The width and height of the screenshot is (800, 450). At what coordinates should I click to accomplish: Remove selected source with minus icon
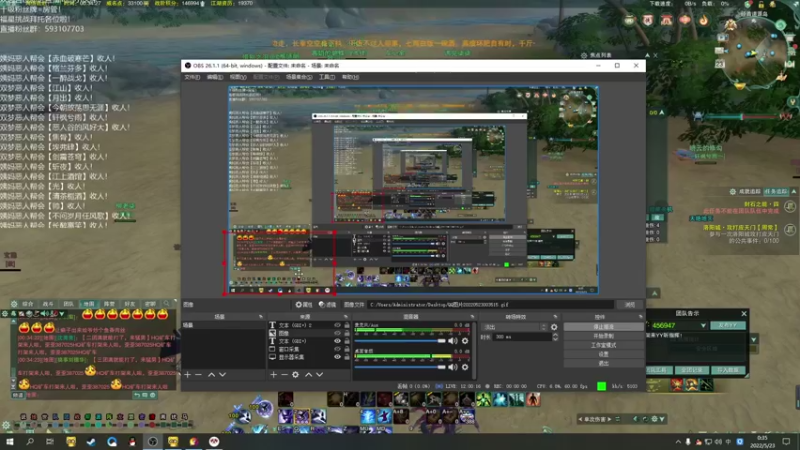[284, 374]
